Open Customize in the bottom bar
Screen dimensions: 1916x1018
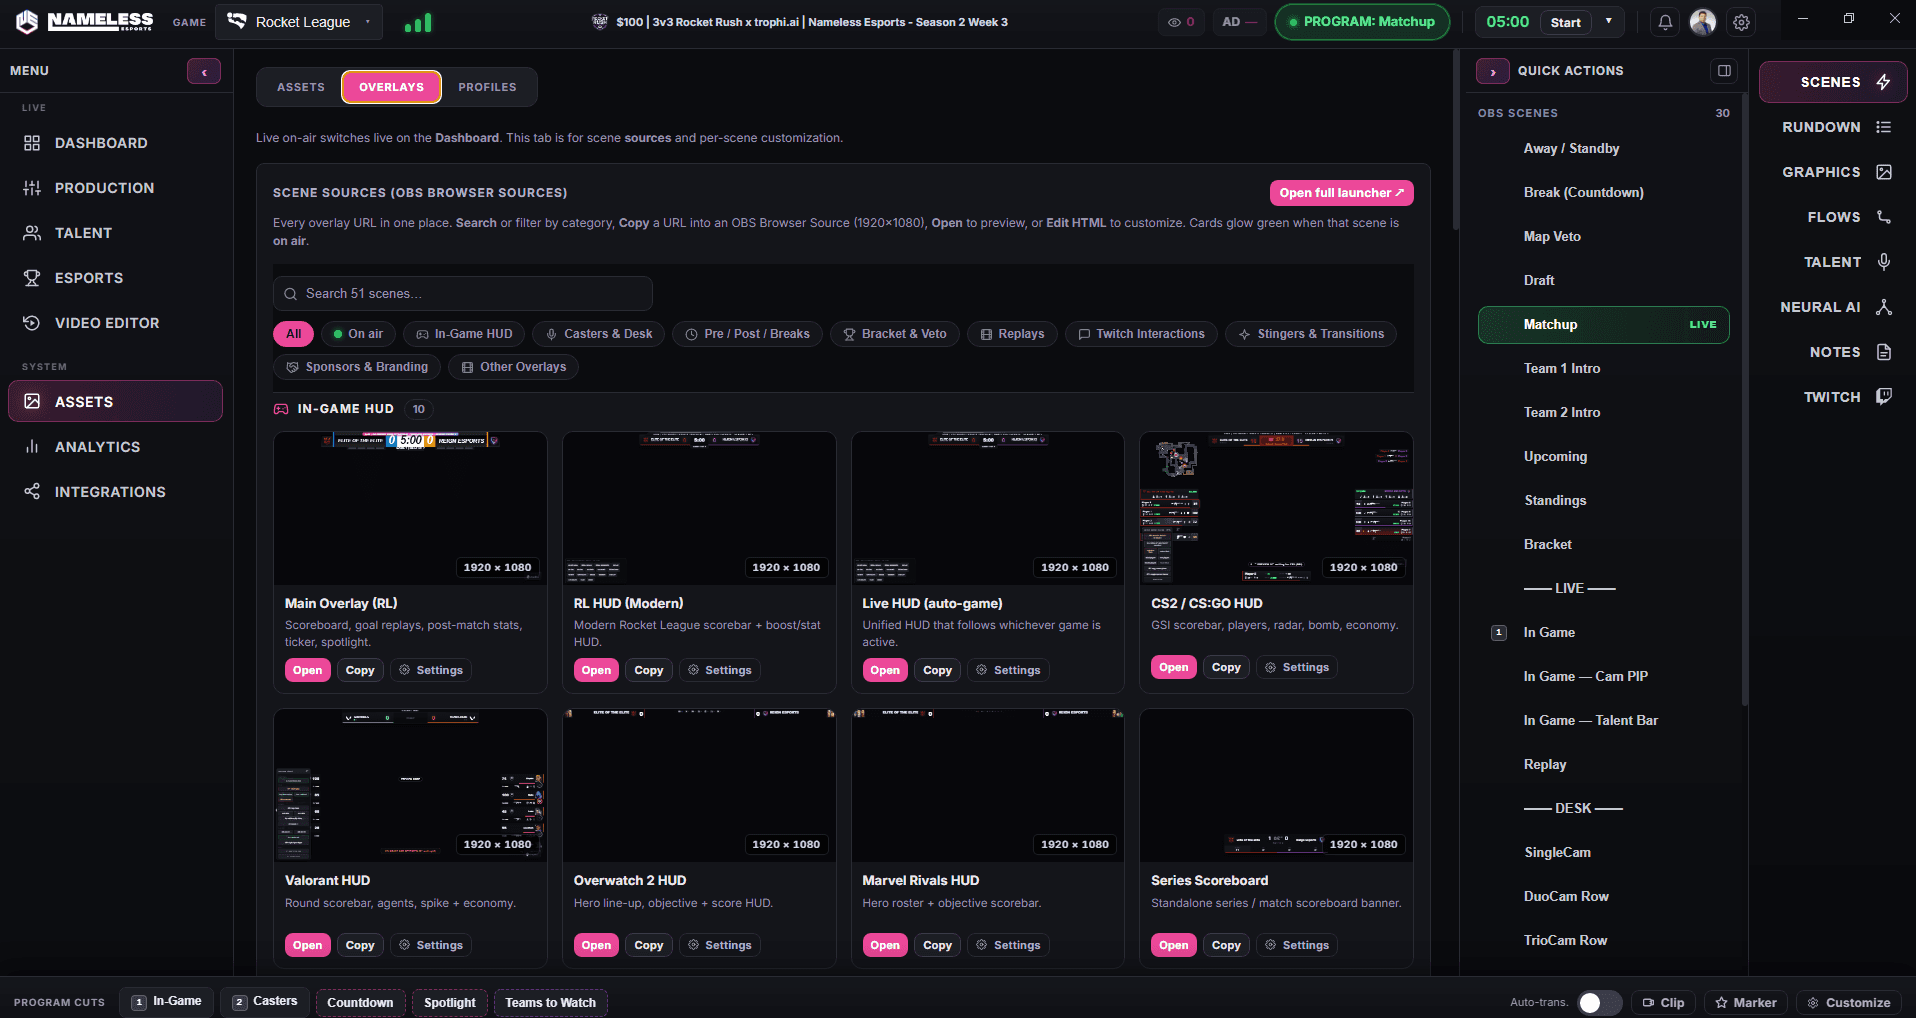click(1849, 1002)
